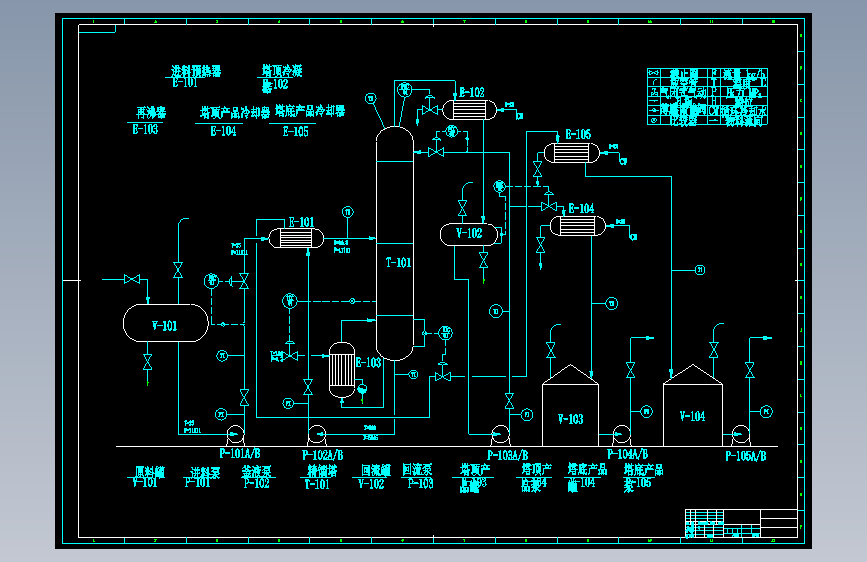Click the T-101 distillation column
867x562 pixels.
click(x=394, y=243)
